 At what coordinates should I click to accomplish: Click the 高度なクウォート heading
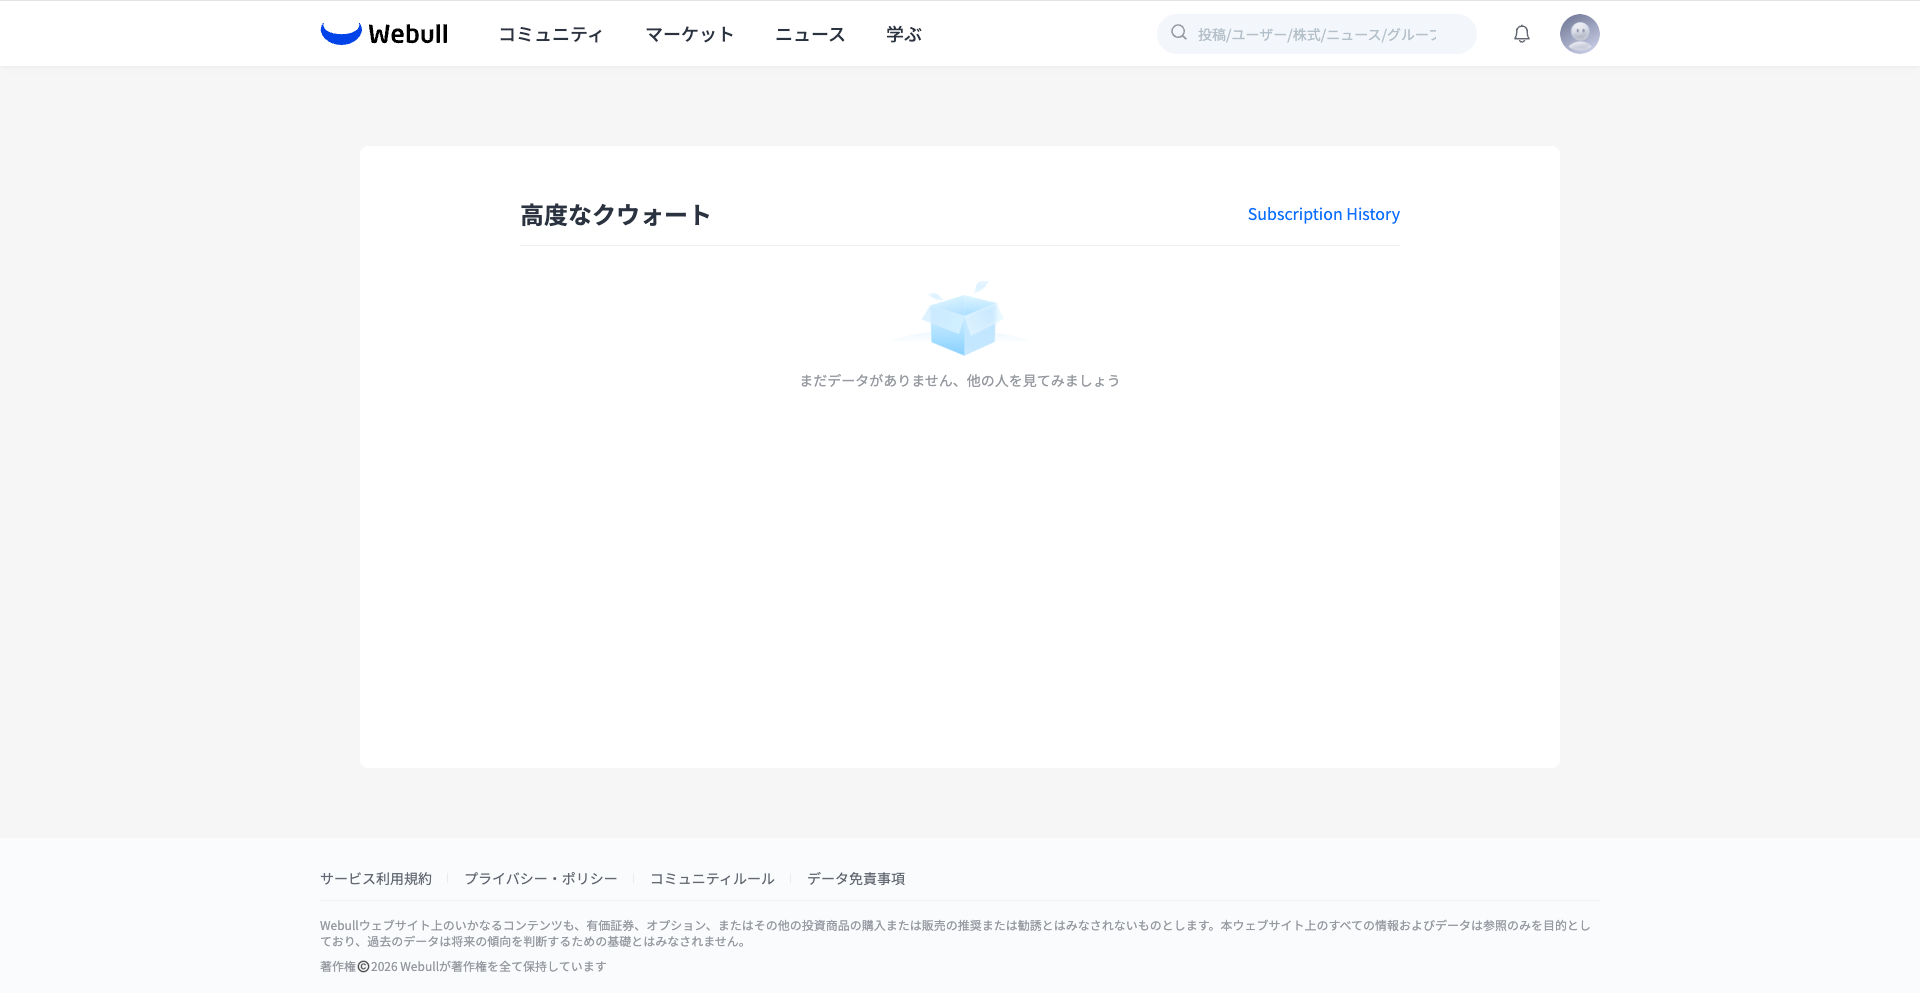614,214
